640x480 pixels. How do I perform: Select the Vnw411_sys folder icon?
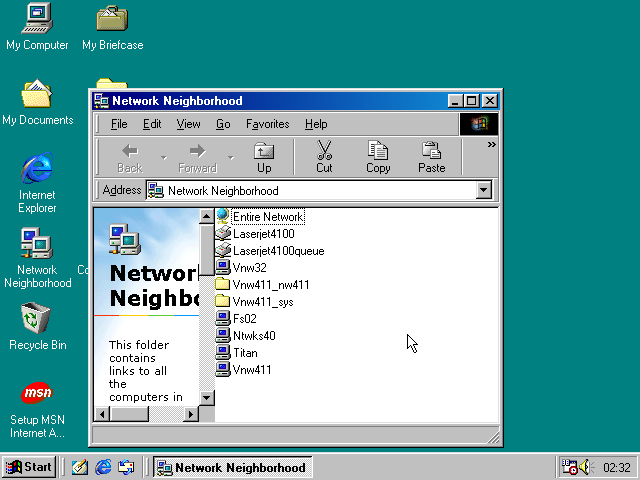222,302
